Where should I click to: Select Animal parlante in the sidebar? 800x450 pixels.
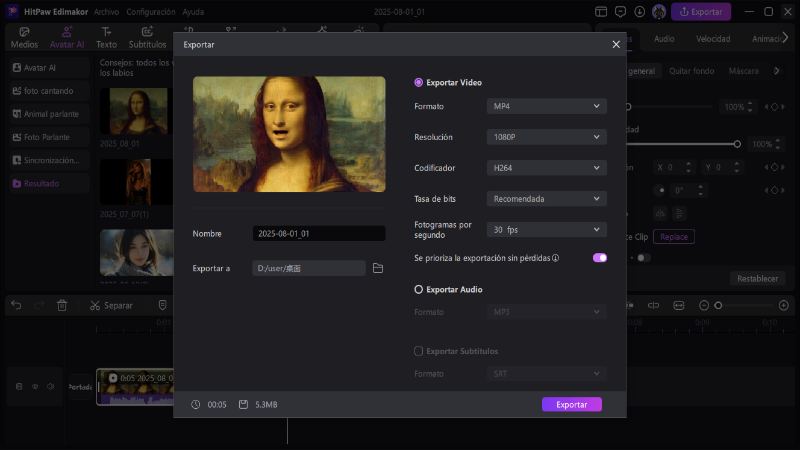coord(49,114)
